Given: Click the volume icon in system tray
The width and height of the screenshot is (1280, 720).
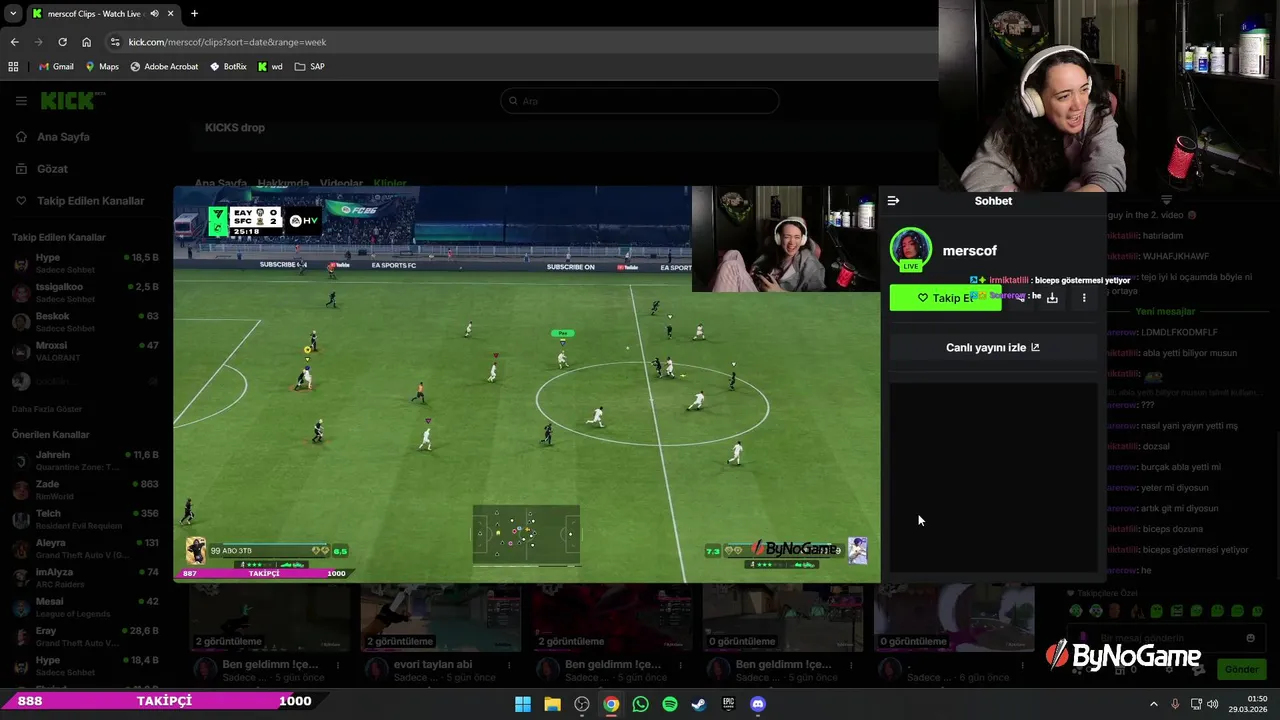Looking at the screenshot, I should tap(1213, 704).
